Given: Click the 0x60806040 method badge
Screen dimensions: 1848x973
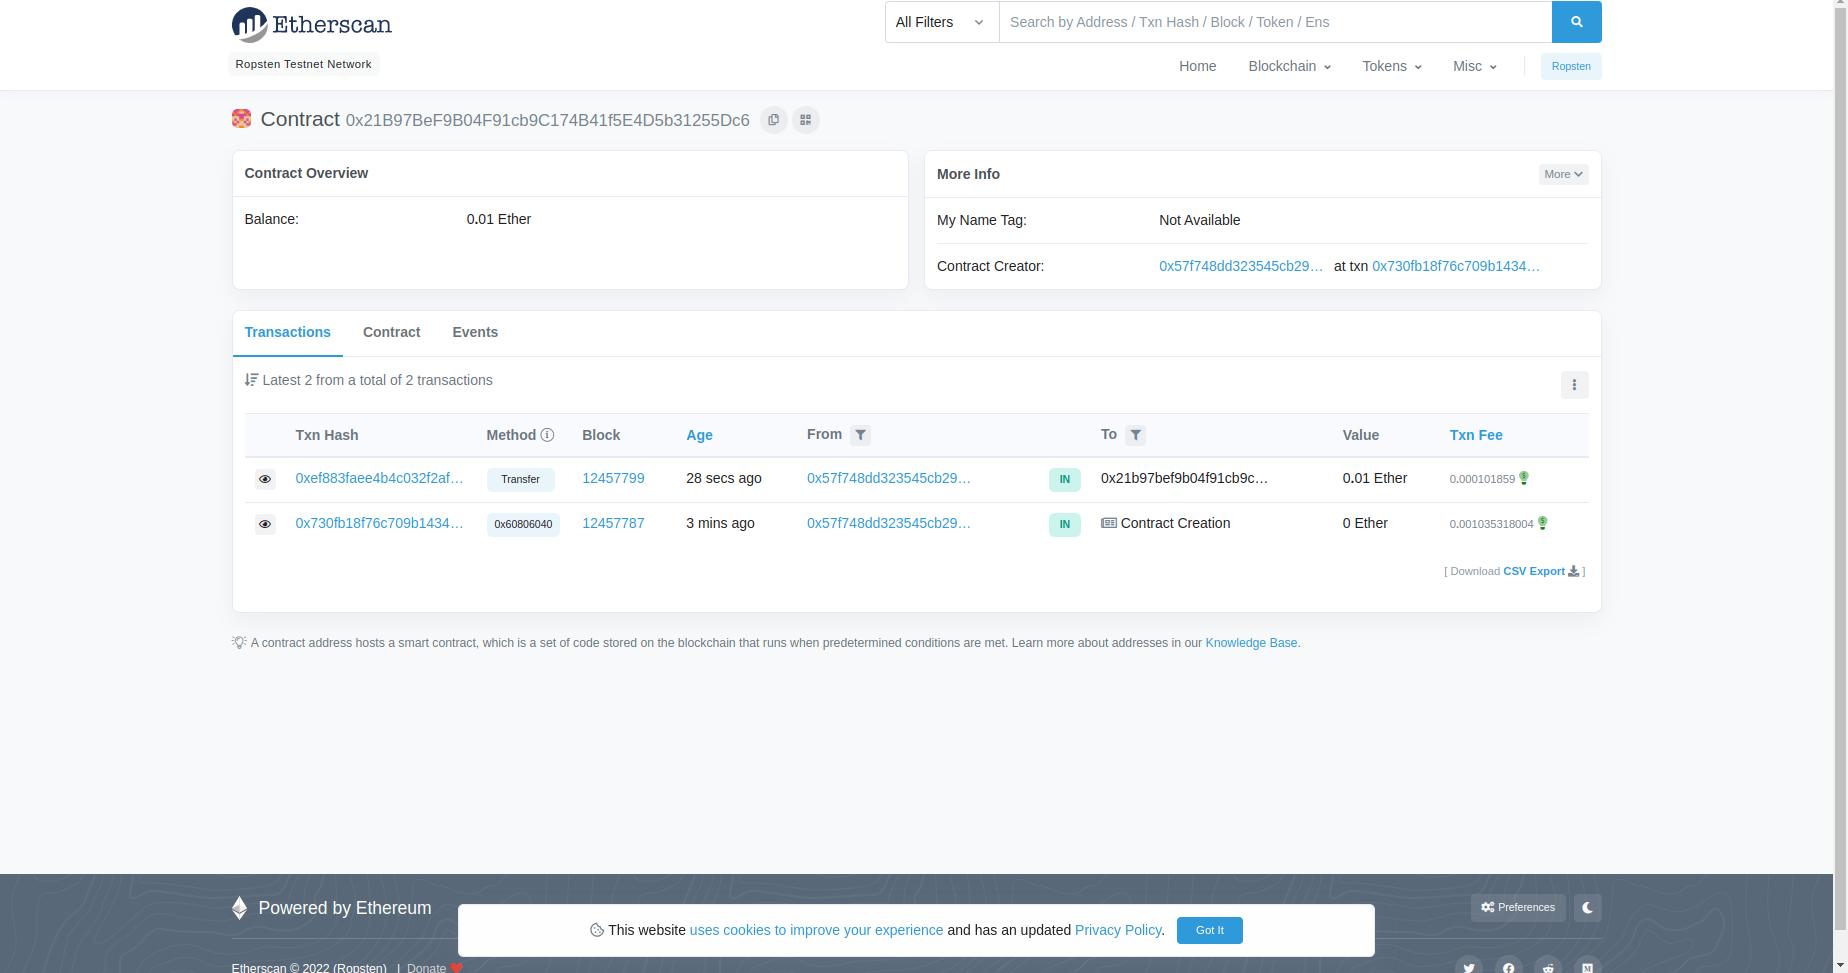Looking at the screenshot, I should 523,524.
